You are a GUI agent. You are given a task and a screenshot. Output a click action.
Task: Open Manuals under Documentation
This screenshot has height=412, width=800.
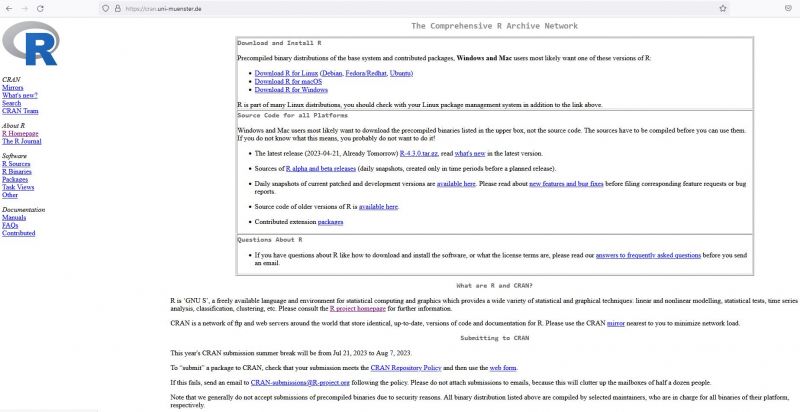[x=14, y=217]
